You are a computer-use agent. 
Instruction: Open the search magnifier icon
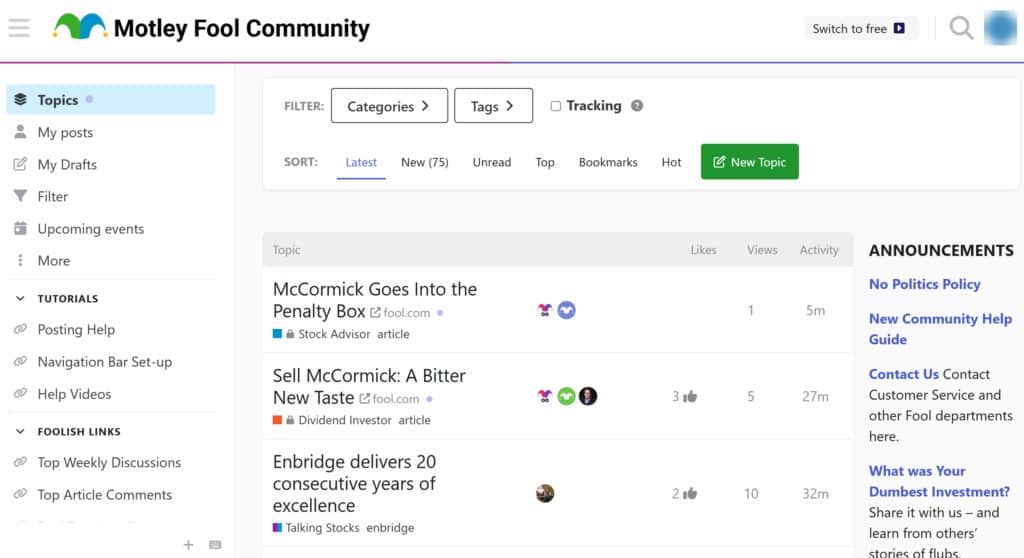click(961, 28)
